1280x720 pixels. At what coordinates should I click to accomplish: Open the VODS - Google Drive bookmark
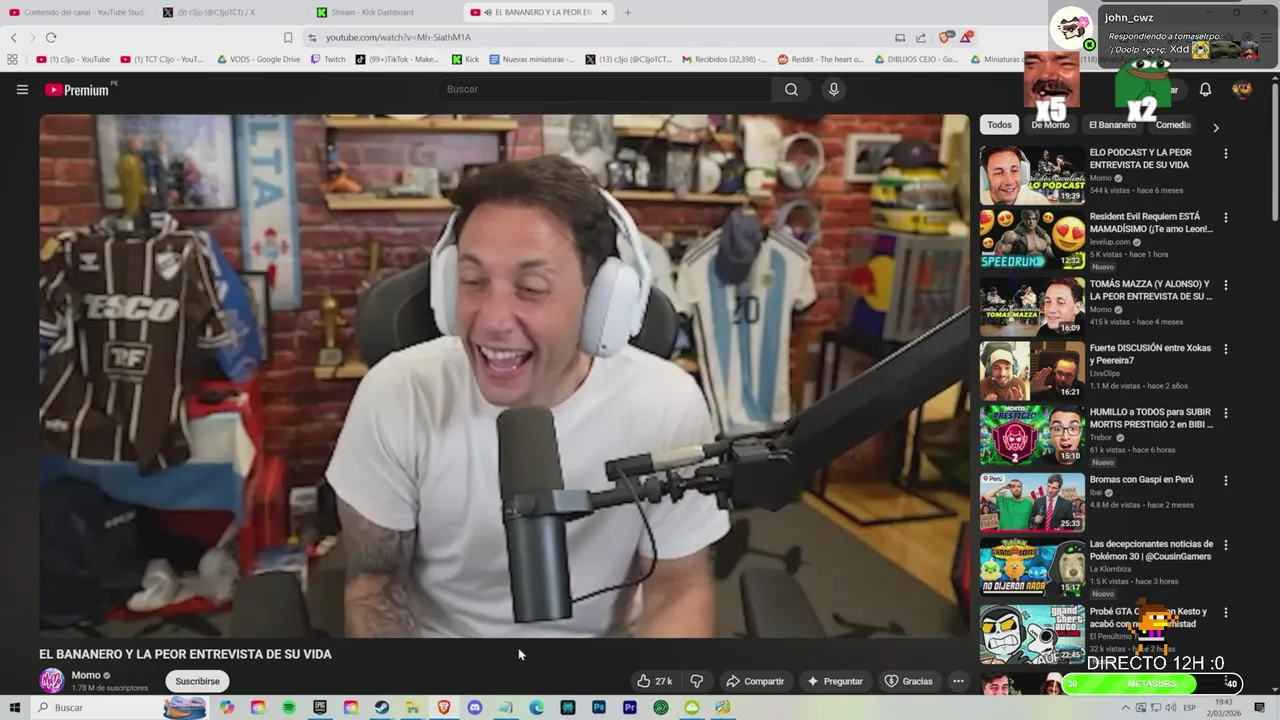(x=258, y=59)
